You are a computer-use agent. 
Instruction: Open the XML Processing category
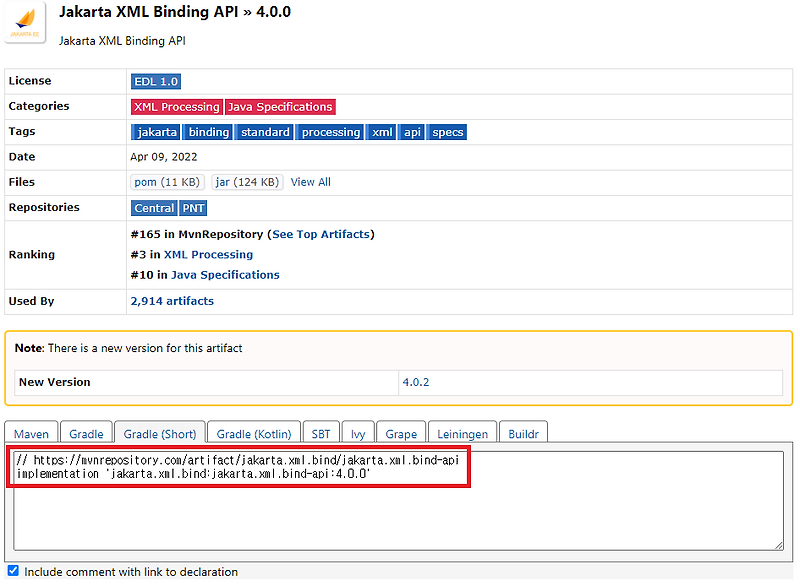coord(176,106)
